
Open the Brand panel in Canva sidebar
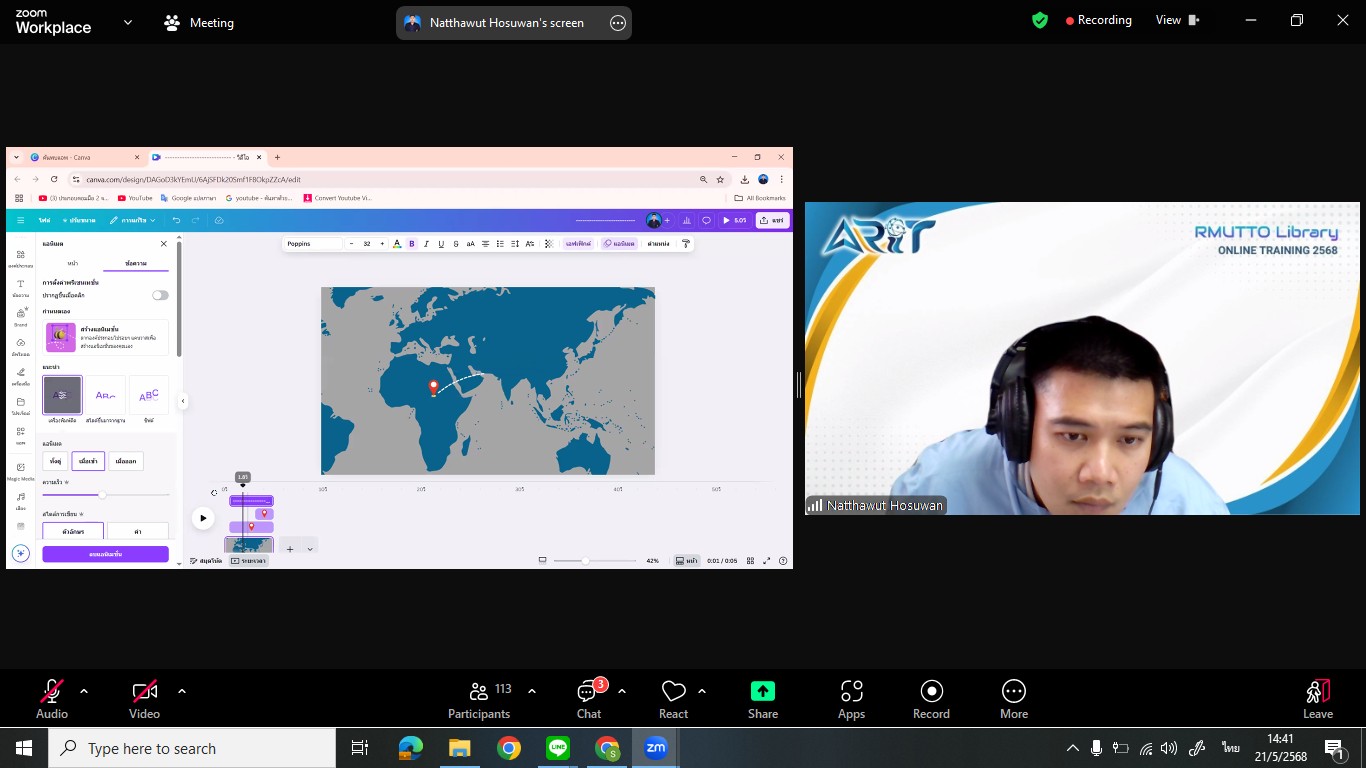pyautogui.click(x=20, y=318)
